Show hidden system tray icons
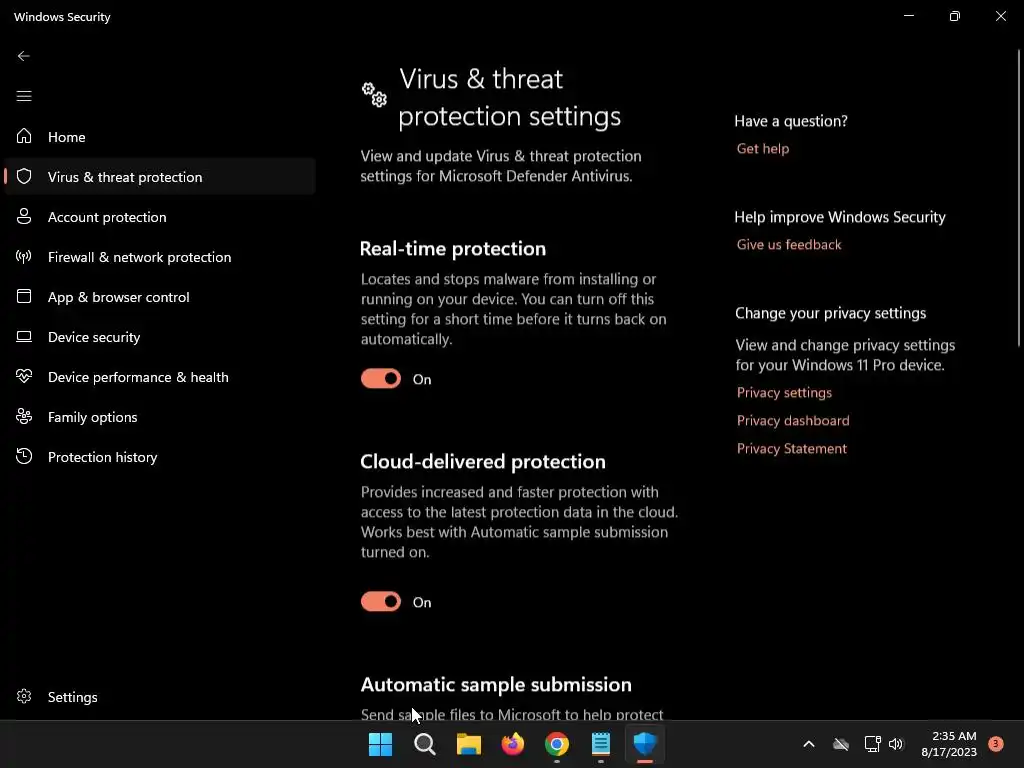Viewport: 1024px width, 768px height. click(808, 744)
